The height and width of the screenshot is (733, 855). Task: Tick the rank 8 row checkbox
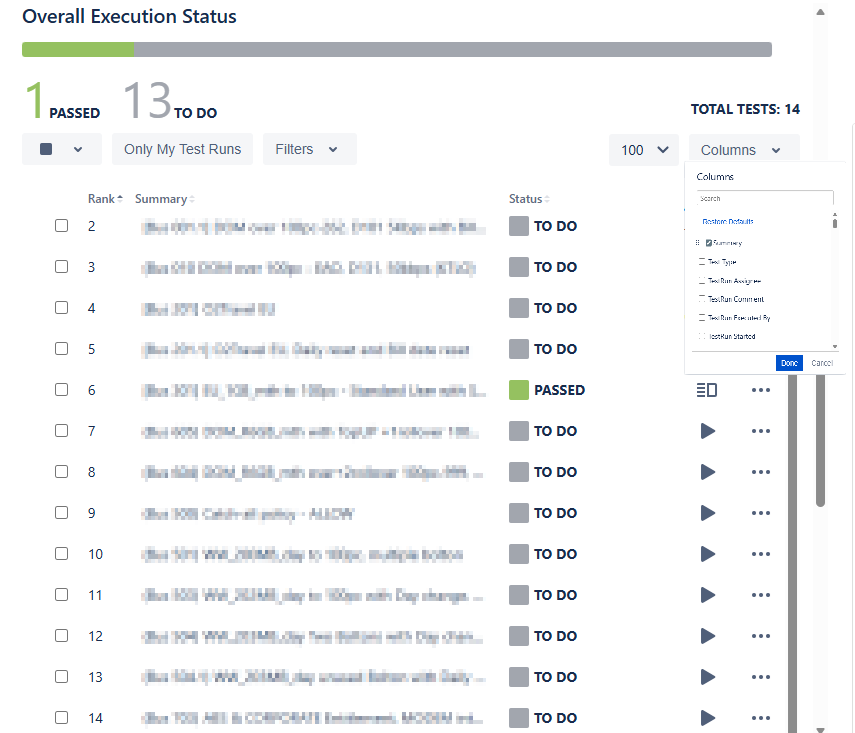tap(62, 472)
